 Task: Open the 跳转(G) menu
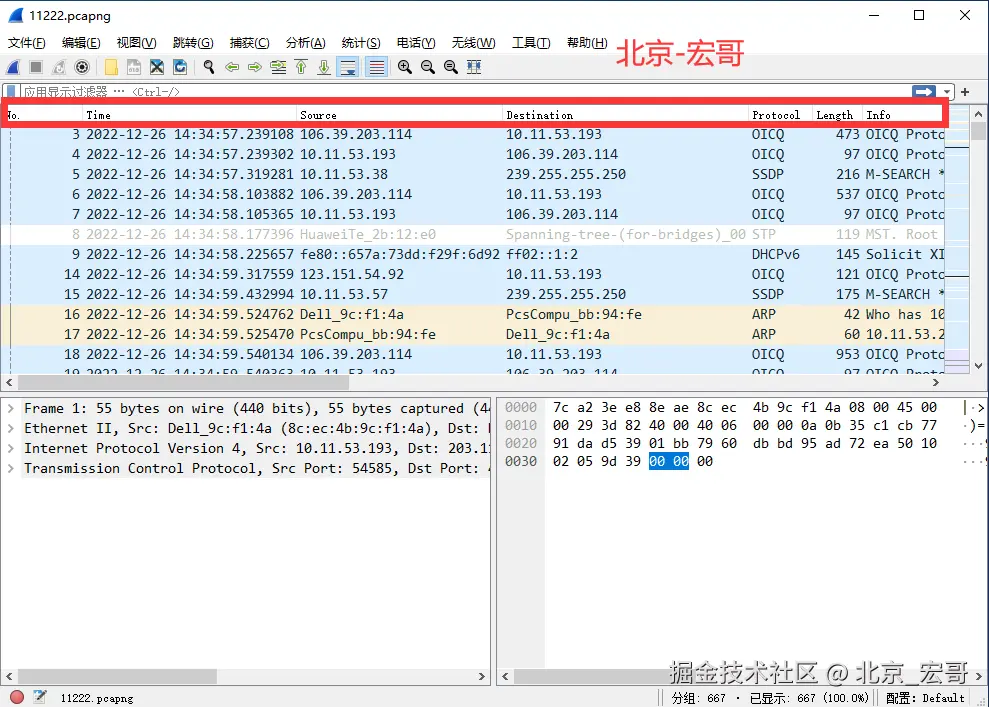click(x=193, y=43)
